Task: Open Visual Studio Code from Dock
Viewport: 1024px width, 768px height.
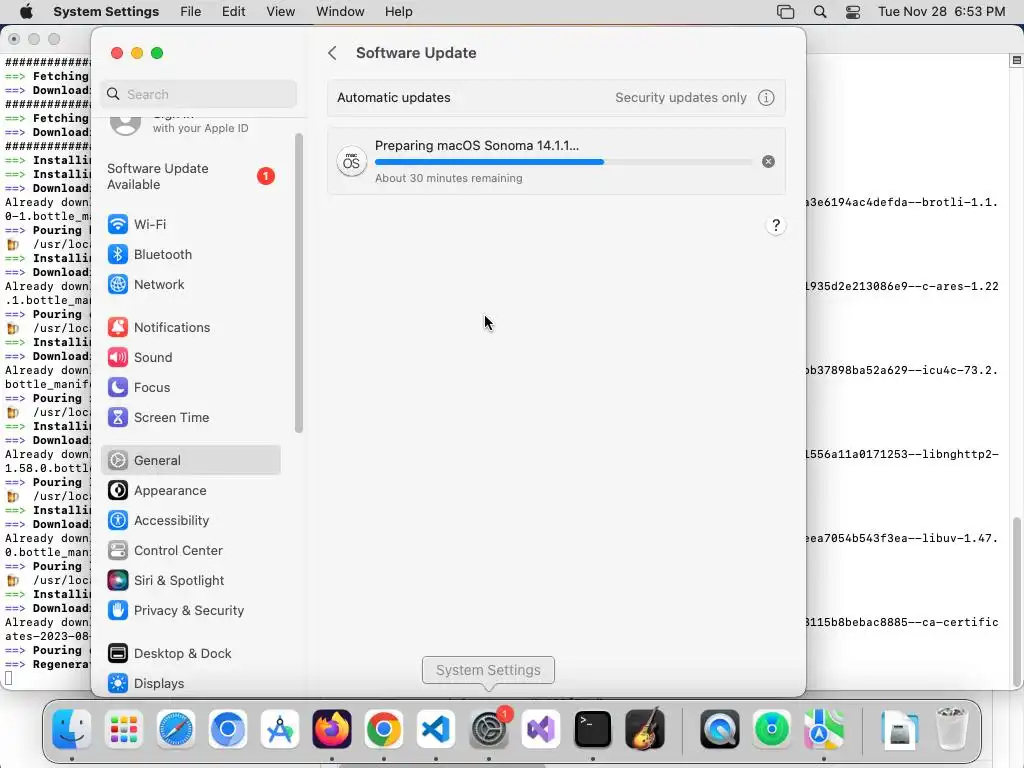Action: [436, 728]
